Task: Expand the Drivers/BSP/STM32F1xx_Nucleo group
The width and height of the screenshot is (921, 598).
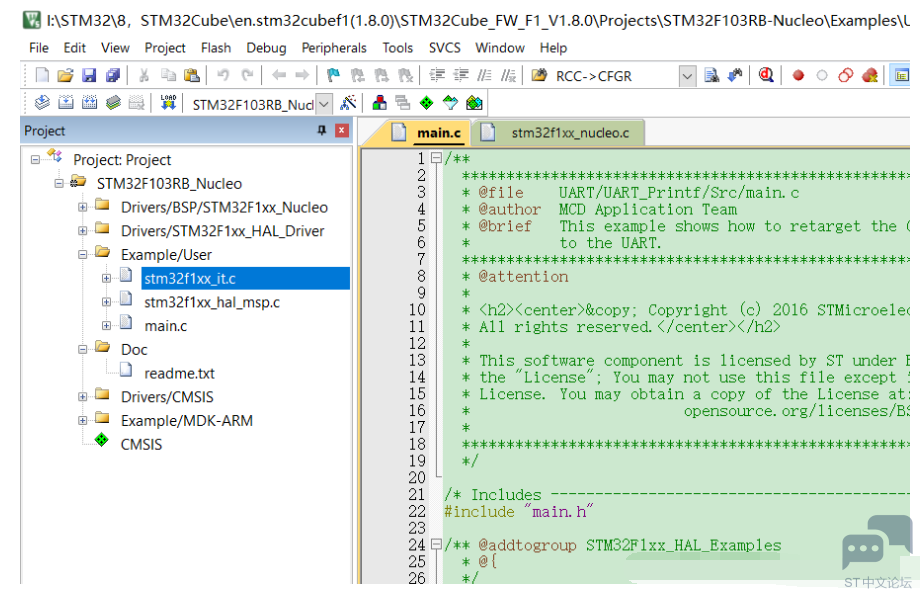Action: tap(82, 207)
